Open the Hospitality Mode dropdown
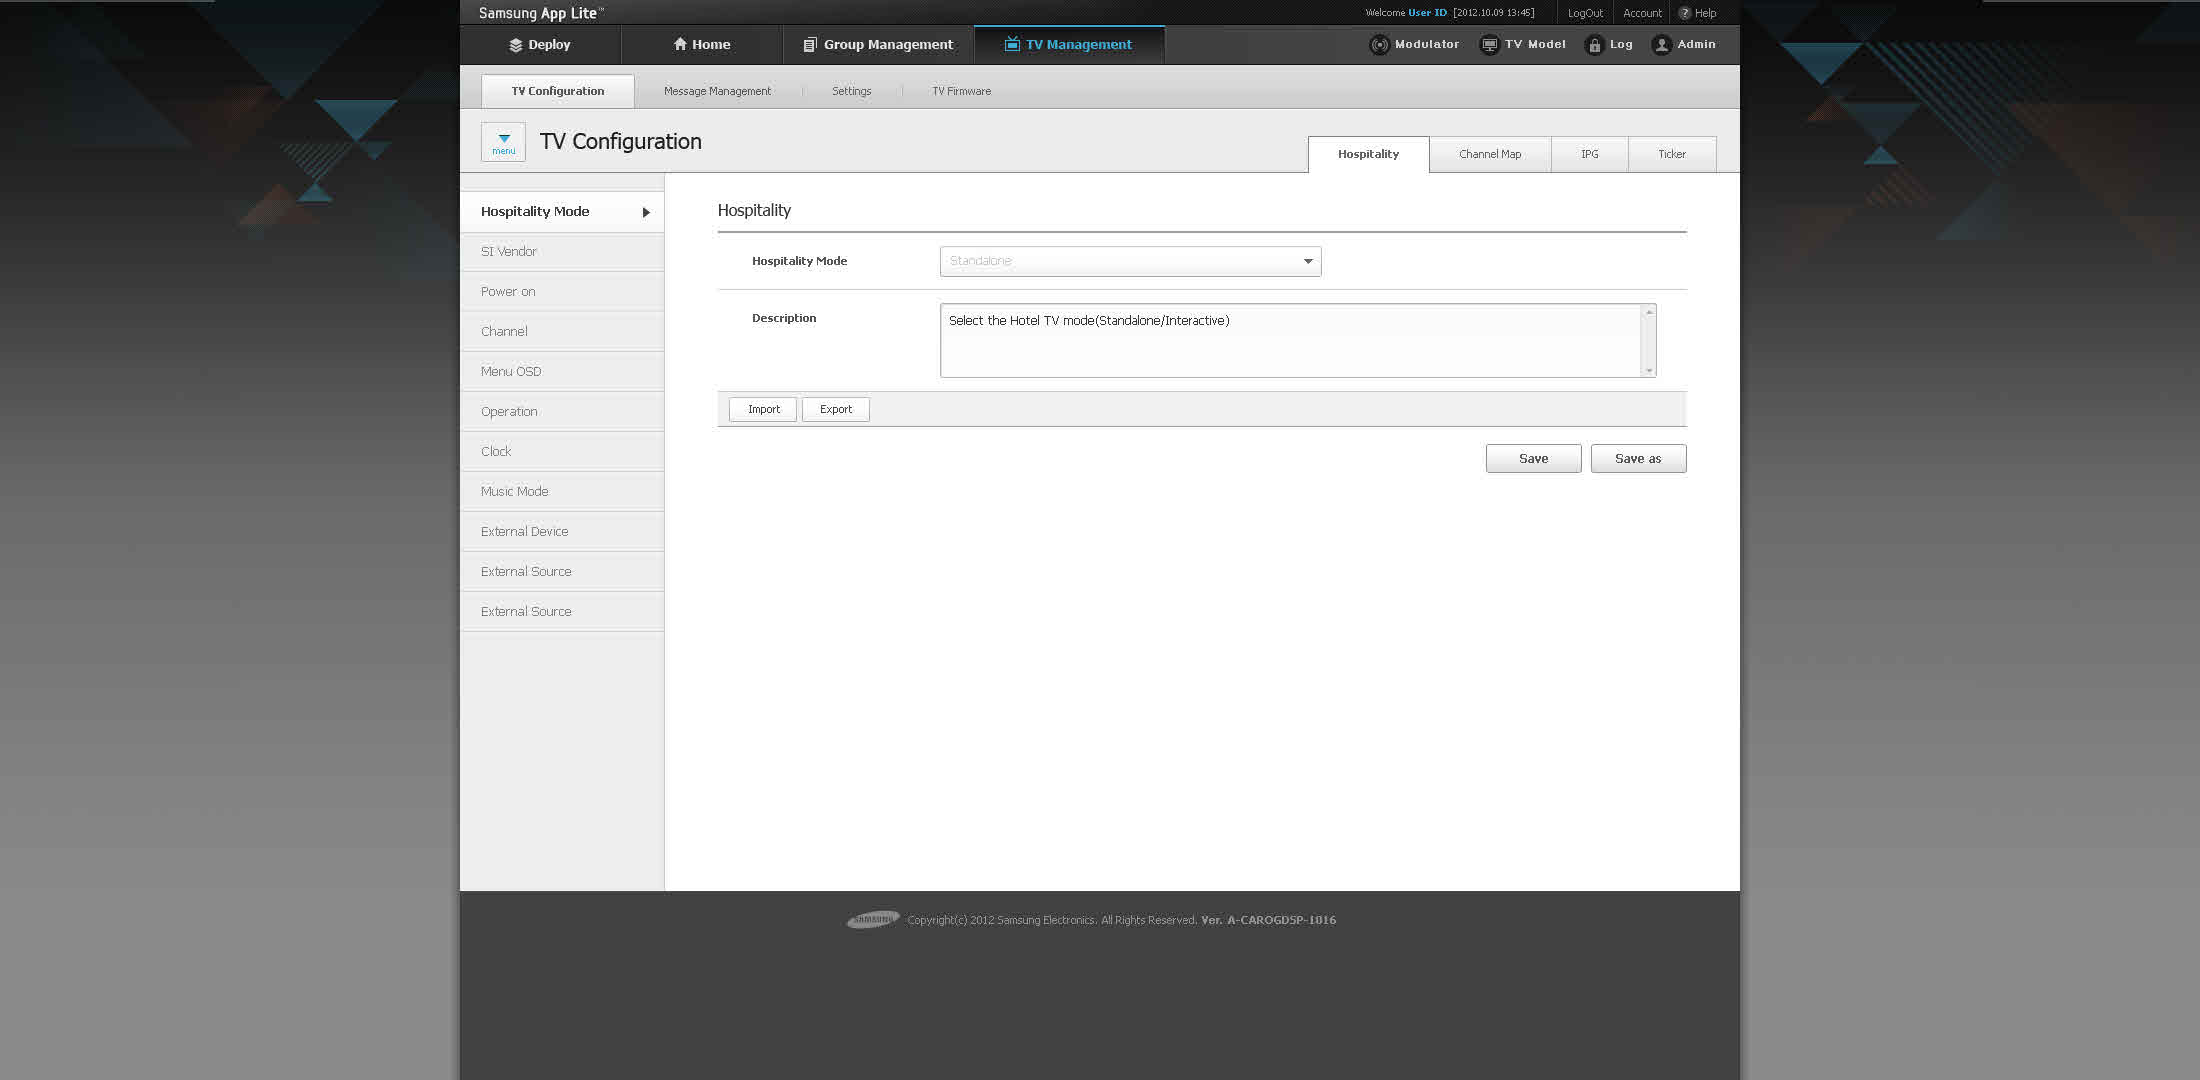The width and height of the screenshot is (2200, 1080). tap(1130, 261)
